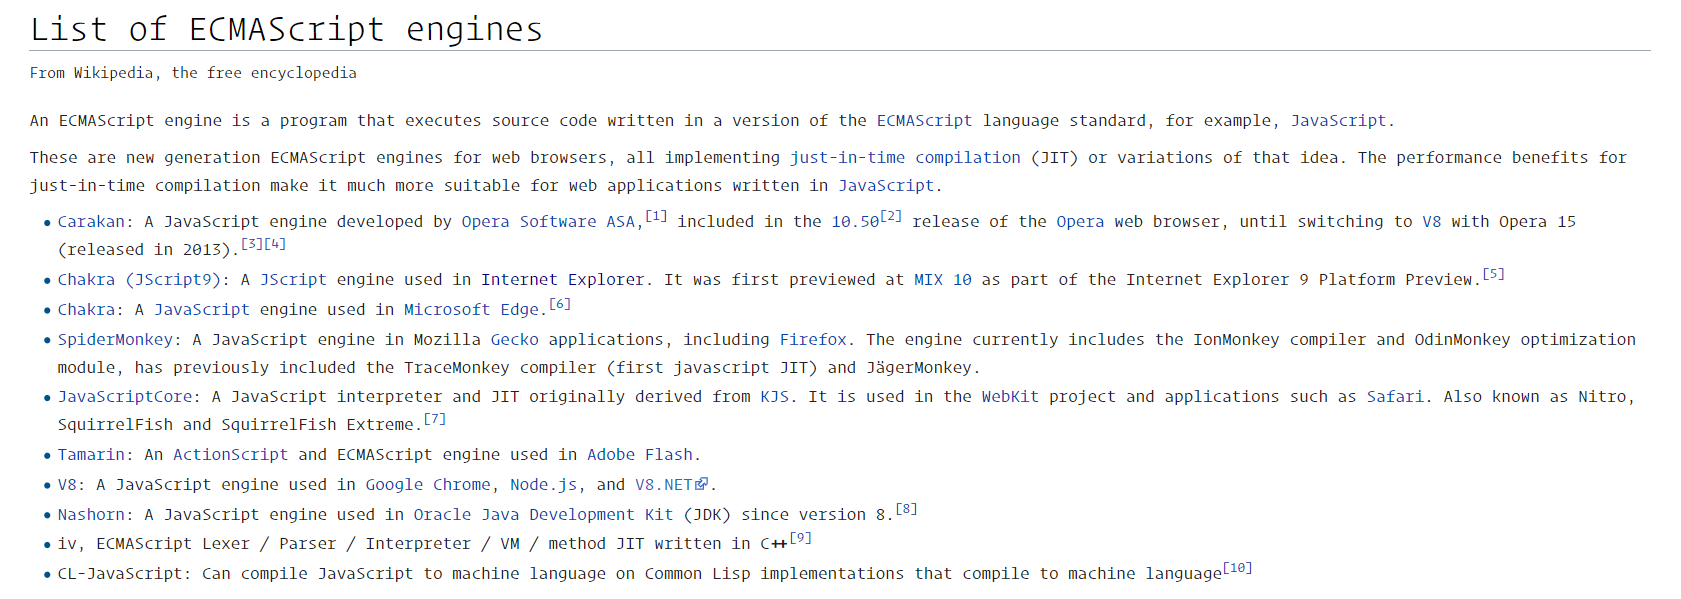Visit the Google Chrome link

tap(428, 485)
